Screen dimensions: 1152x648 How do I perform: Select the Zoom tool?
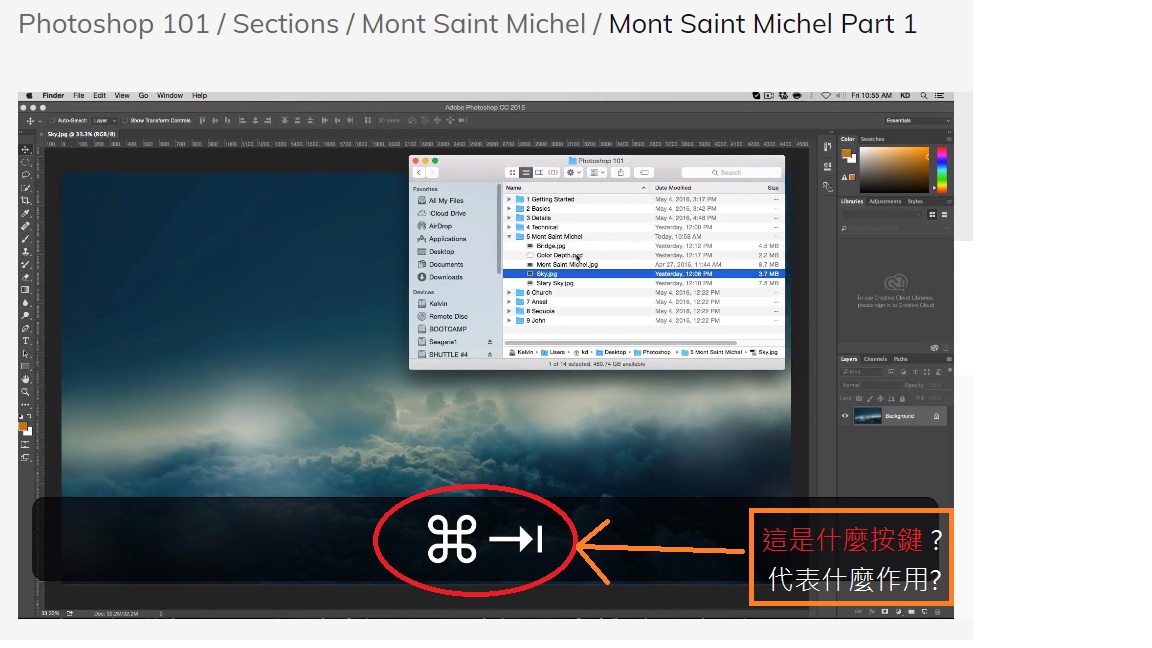click(x=25, y=388)
